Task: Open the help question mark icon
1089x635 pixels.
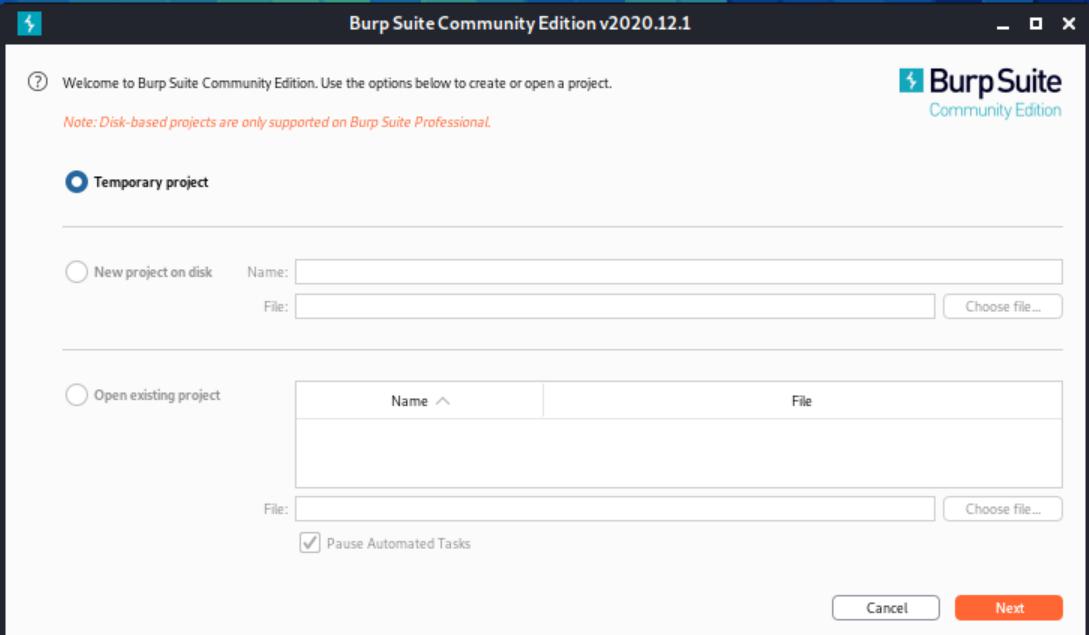Action: click(x=38, y=83)
